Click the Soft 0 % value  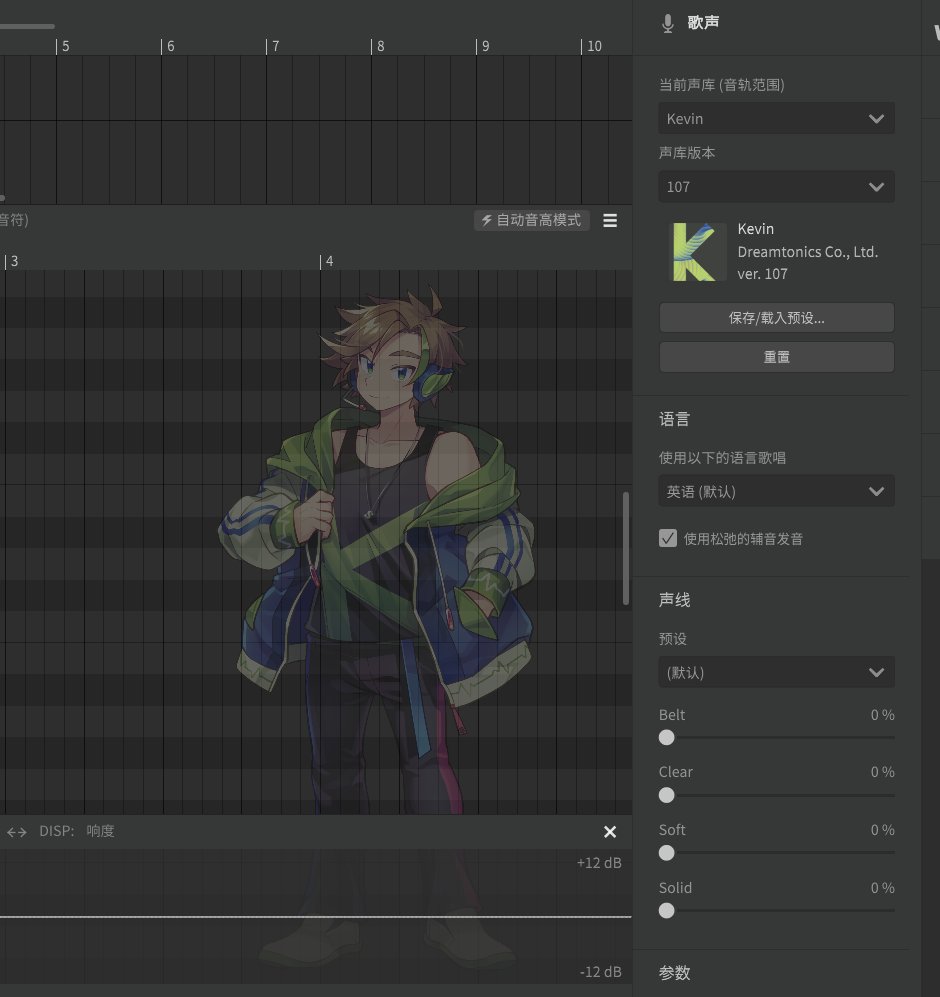[882, 830]
